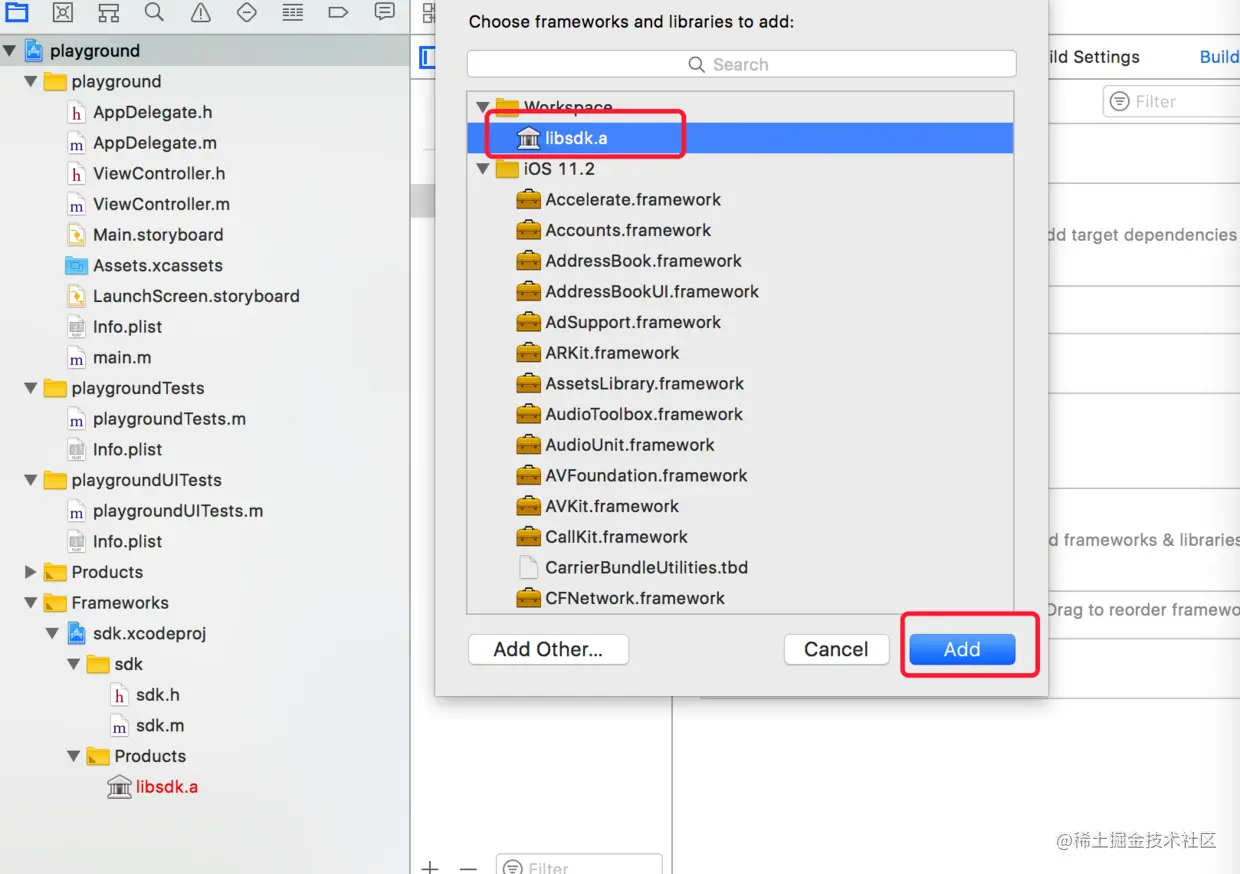Image resolution: width=1240 pixels, height=874 pixels.
Task: Collapse the Frameworks folder
Action: (x=31, y=603)
